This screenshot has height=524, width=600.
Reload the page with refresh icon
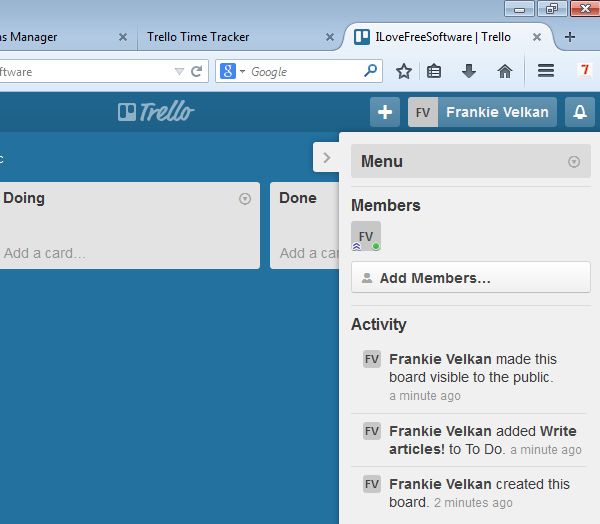tap(196, 71)
